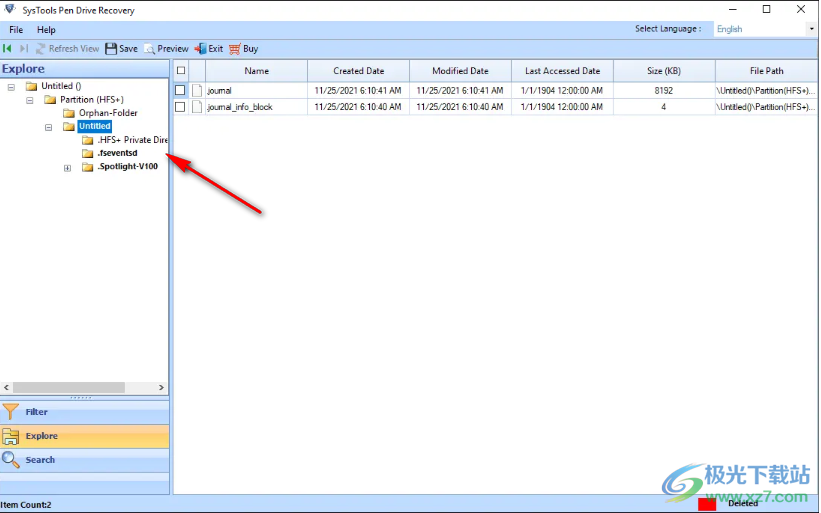
Task: Open the Help menu
Action: (x=46, y=30)
